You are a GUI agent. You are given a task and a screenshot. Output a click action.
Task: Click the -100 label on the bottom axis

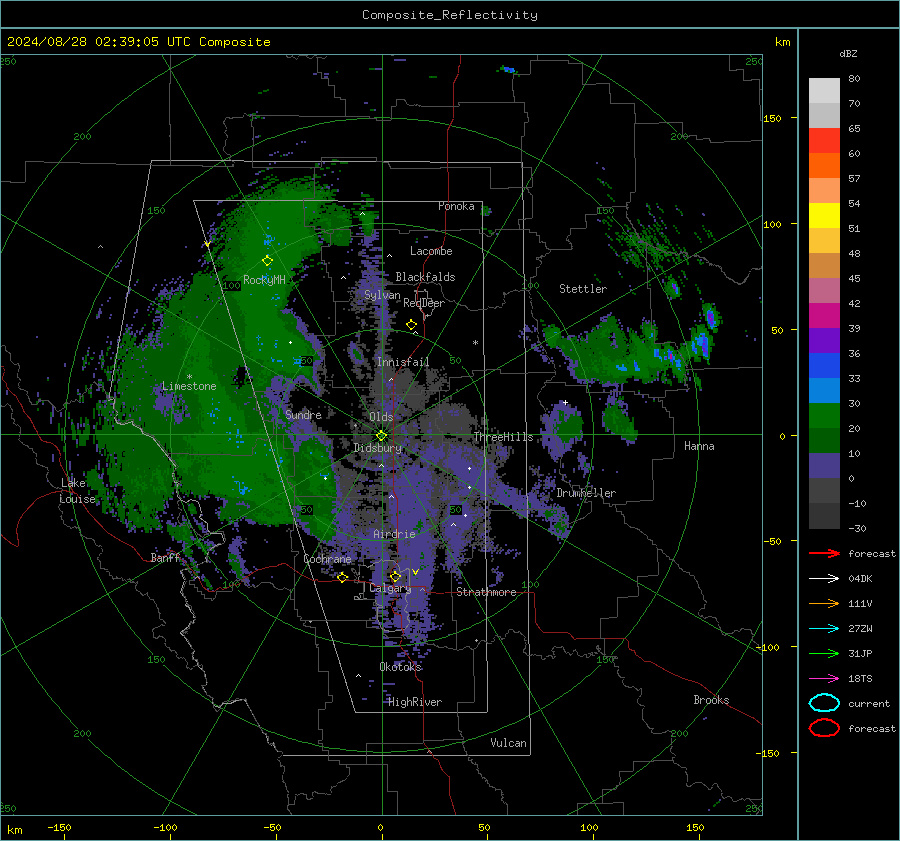pyautogui.click(x=165, y=828)
